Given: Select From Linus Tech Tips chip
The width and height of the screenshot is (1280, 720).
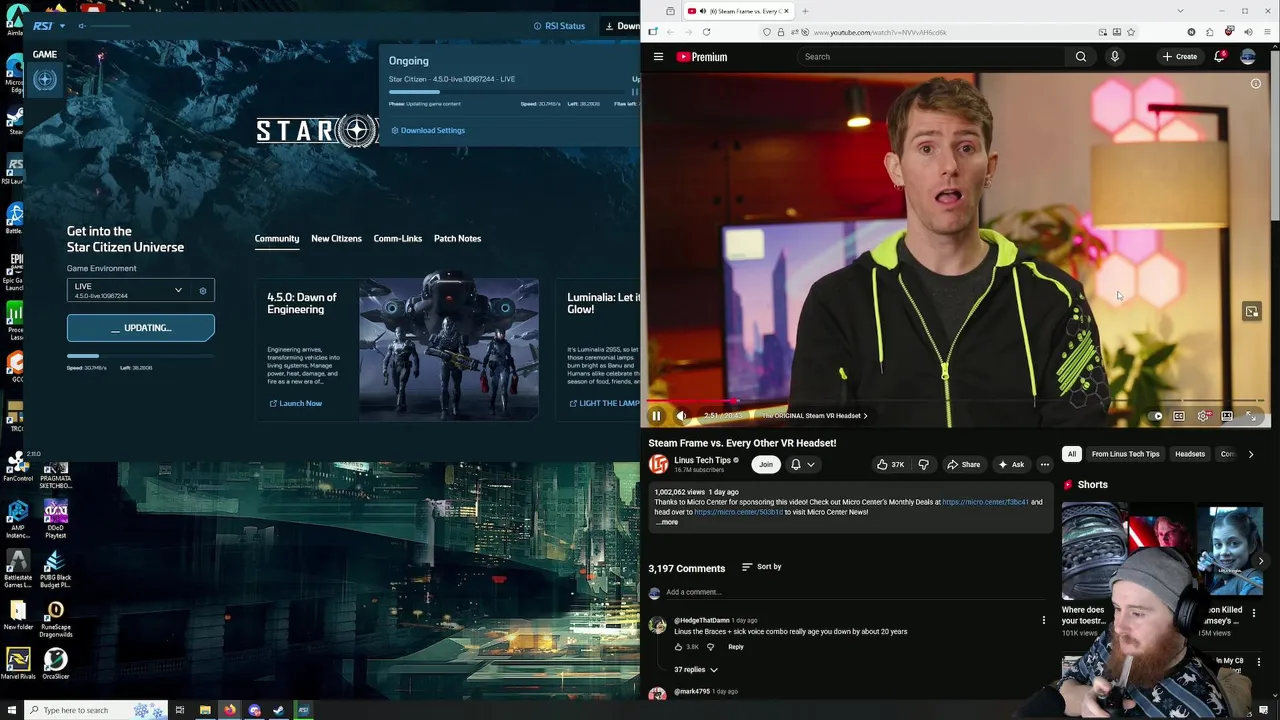Looking at the screenshot, I should tap(1125, 454).
